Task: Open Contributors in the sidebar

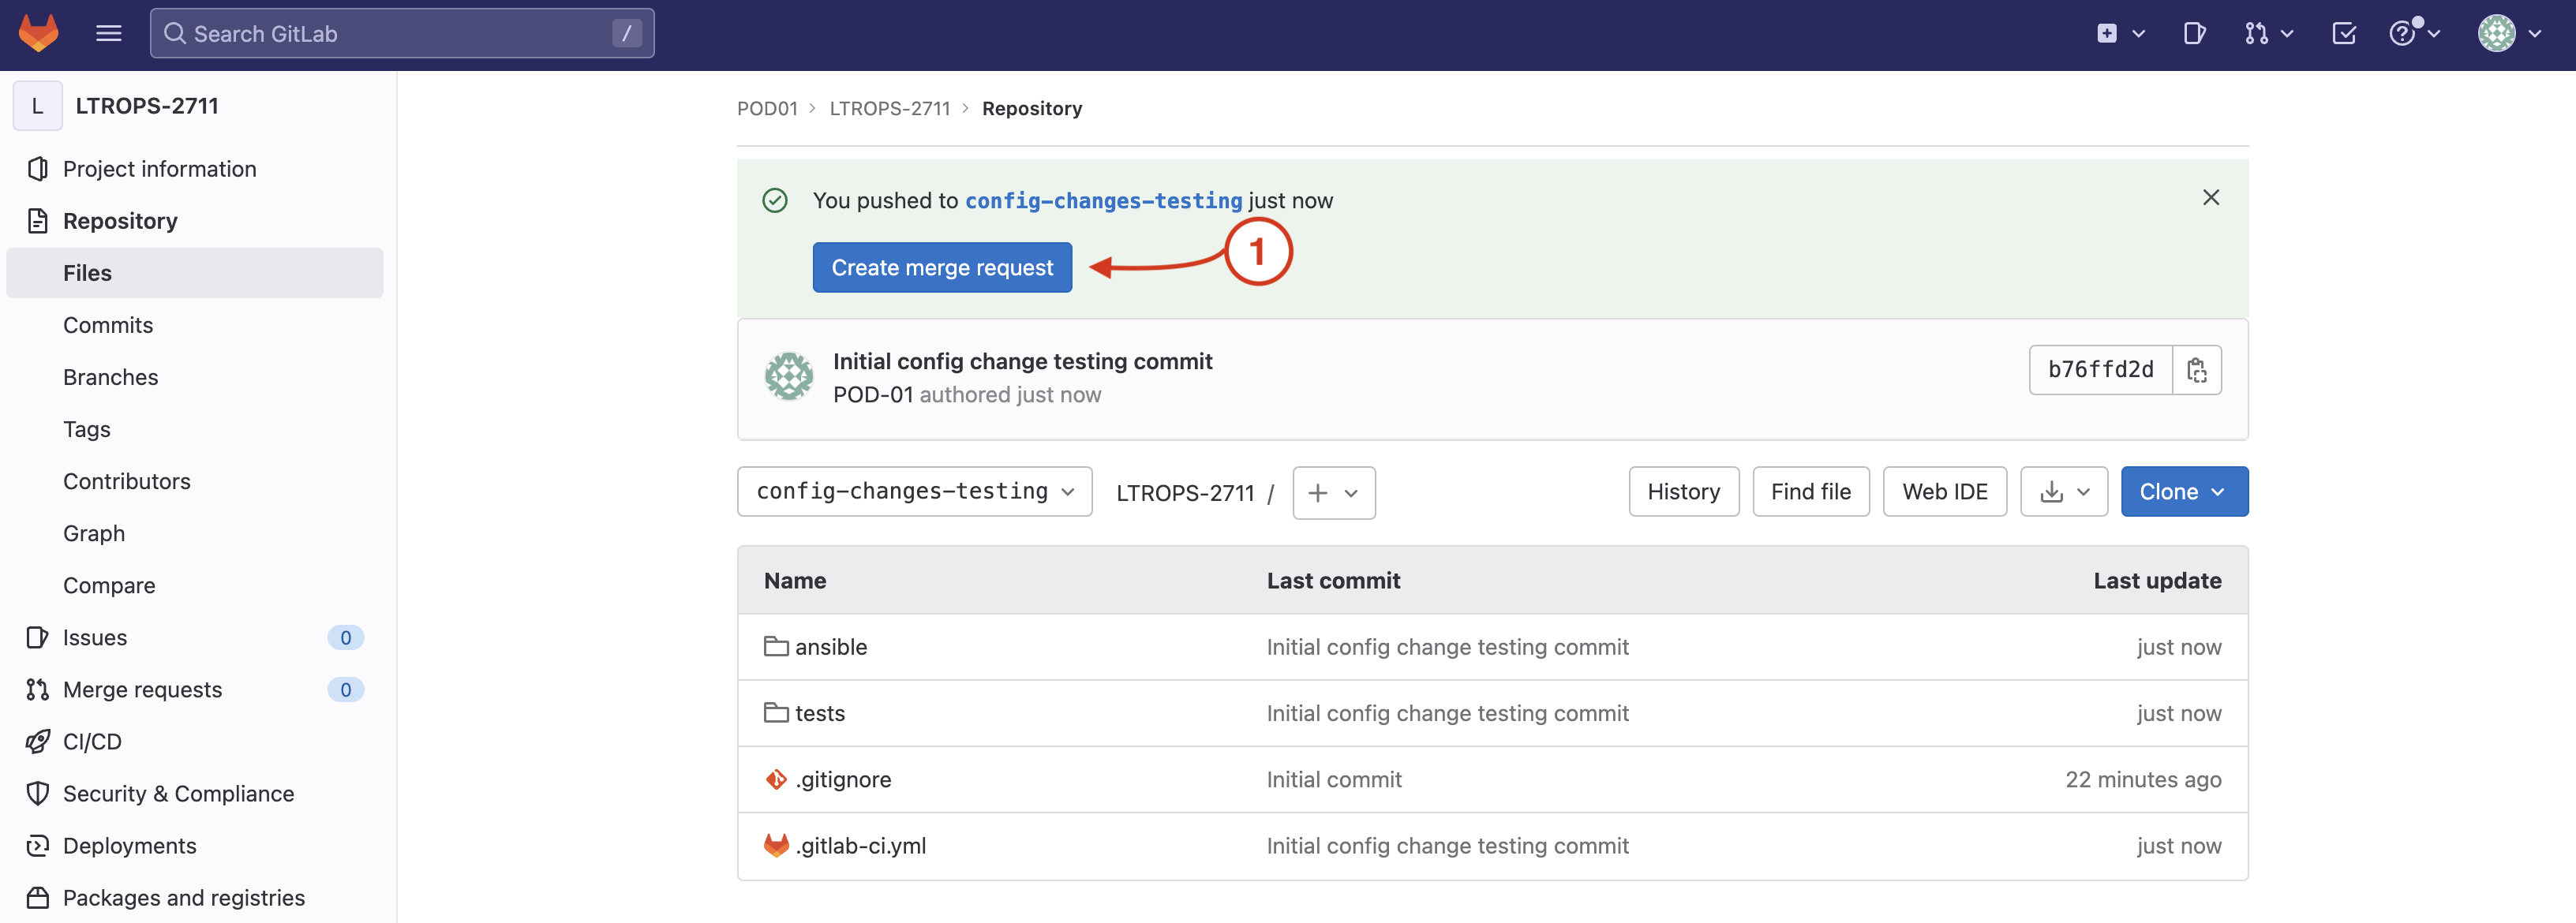Action: point(127,481)
